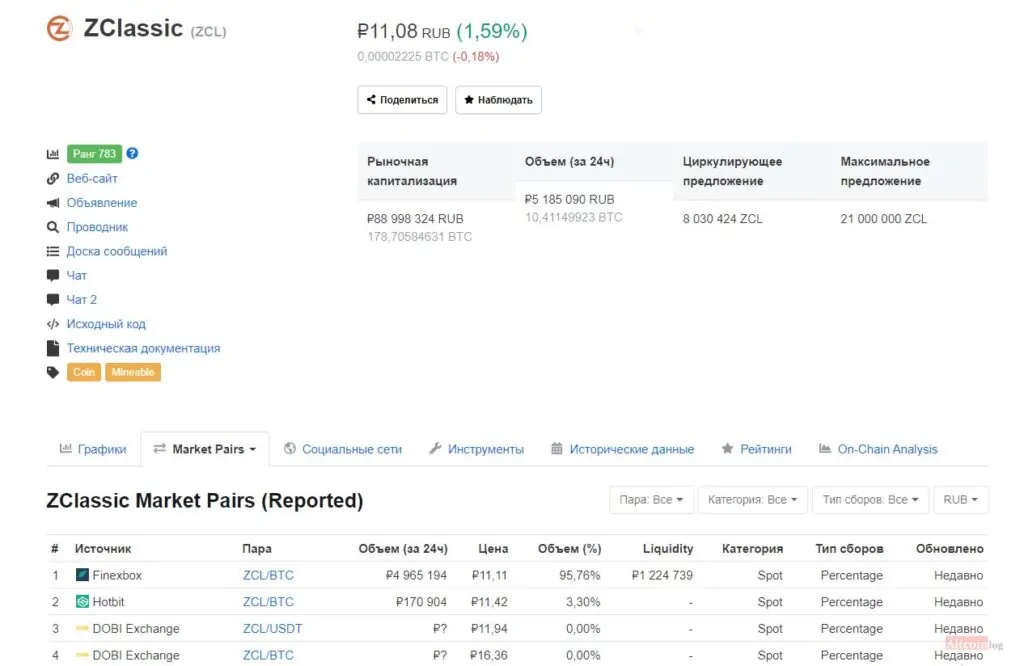Viewport: 1024px width, 666px height.
Task: Click the tag icon beside Coin label
Action: click(x=53, y=372)
